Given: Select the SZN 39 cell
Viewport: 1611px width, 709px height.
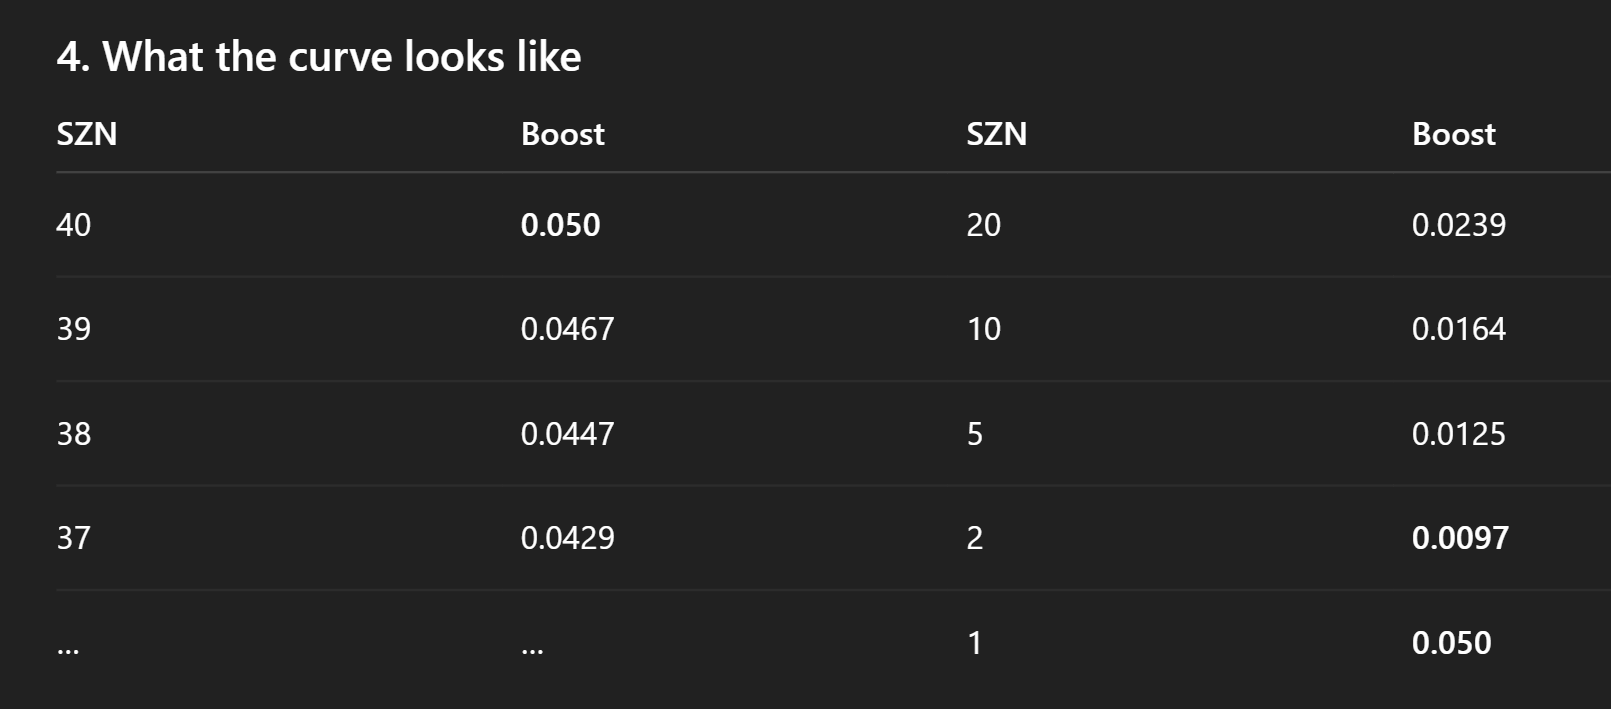Looking at the screenshot, I should [x=74, y=329].
